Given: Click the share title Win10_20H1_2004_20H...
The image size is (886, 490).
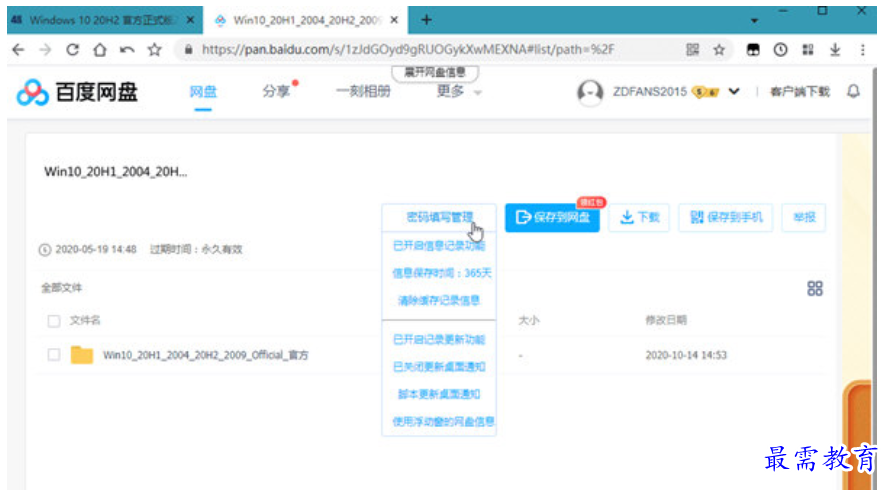Looking at the screenshot, I should click(x=115, y=172).
